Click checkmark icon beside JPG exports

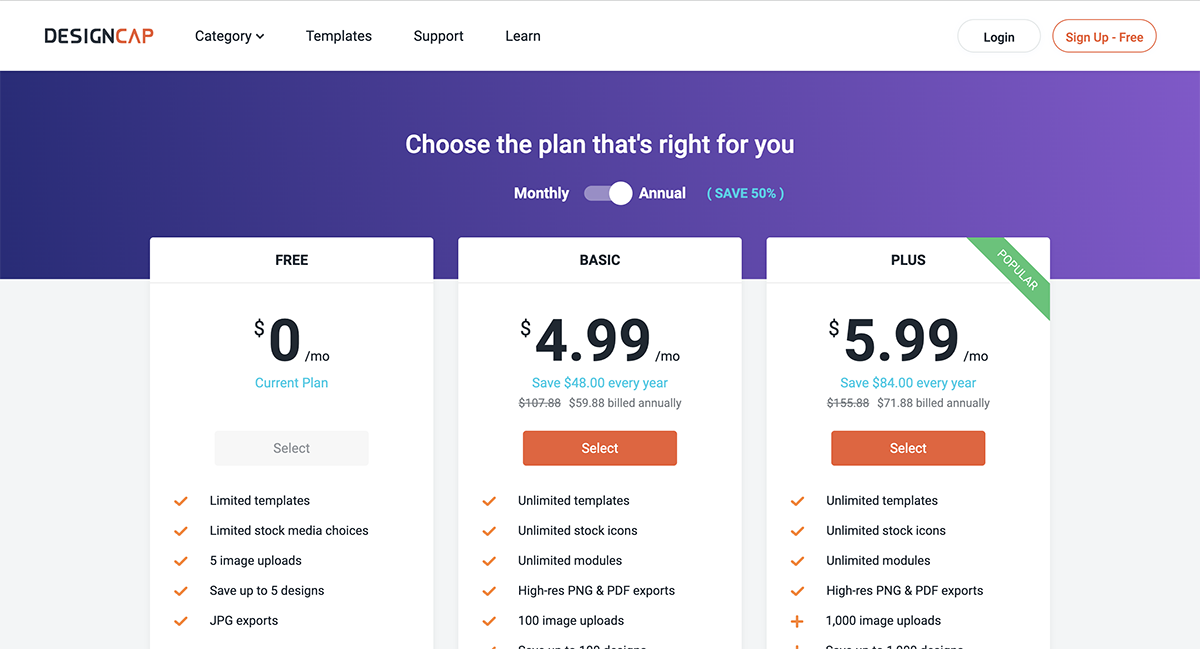pyautogui.click(x=181, y=621)
